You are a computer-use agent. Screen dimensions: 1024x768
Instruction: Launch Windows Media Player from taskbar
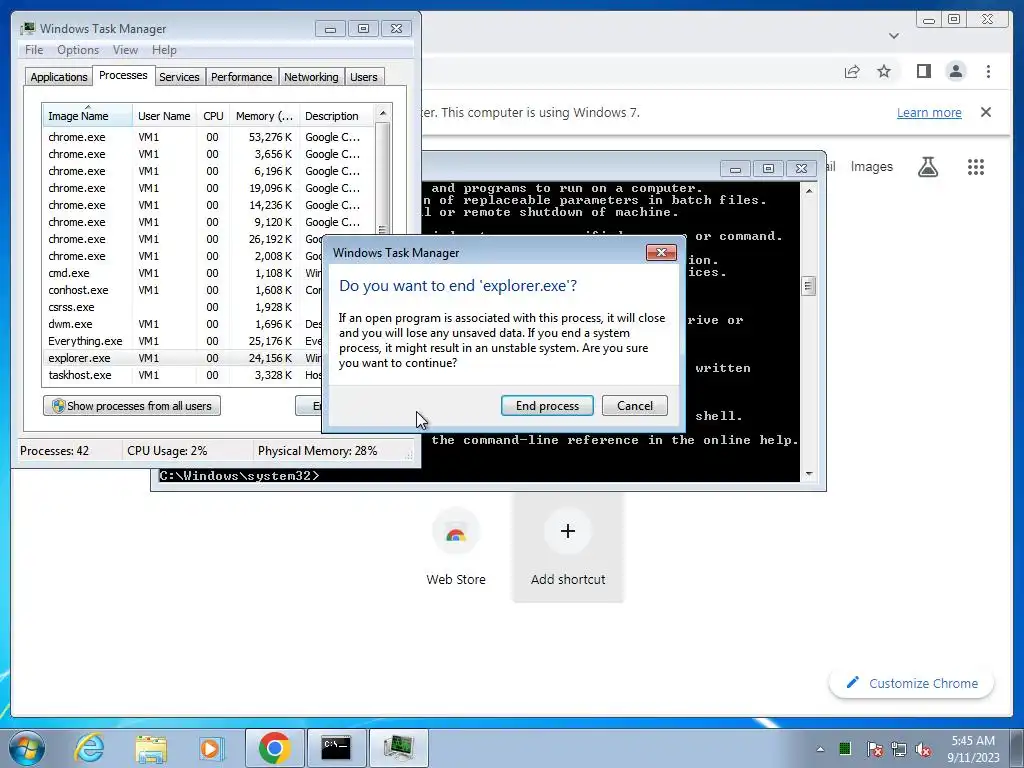[x=210, y=748]
